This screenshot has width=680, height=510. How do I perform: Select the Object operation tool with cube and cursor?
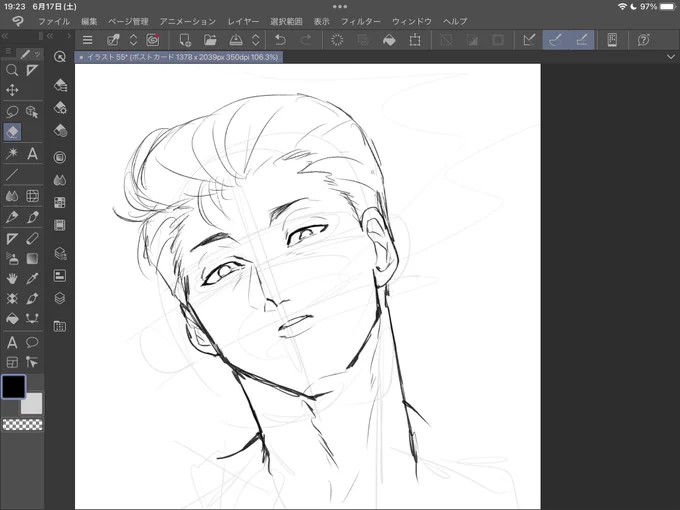click(32, 111)
